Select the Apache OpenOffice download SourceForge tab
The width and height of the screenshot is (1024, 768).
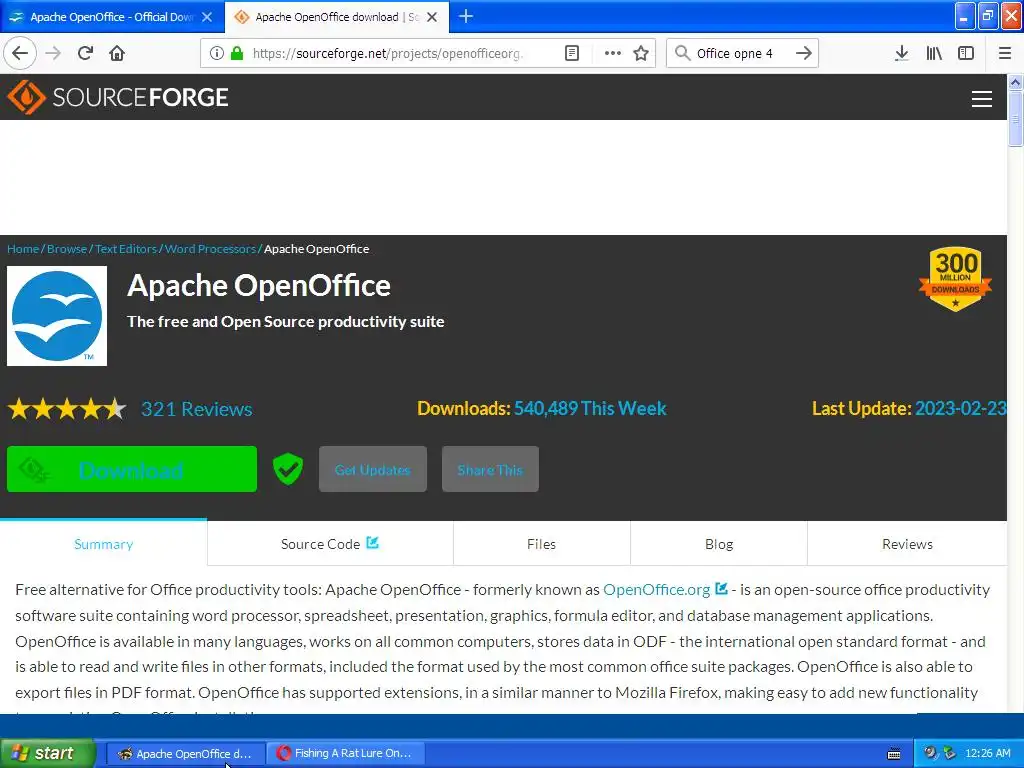click(x=336, y=17)
